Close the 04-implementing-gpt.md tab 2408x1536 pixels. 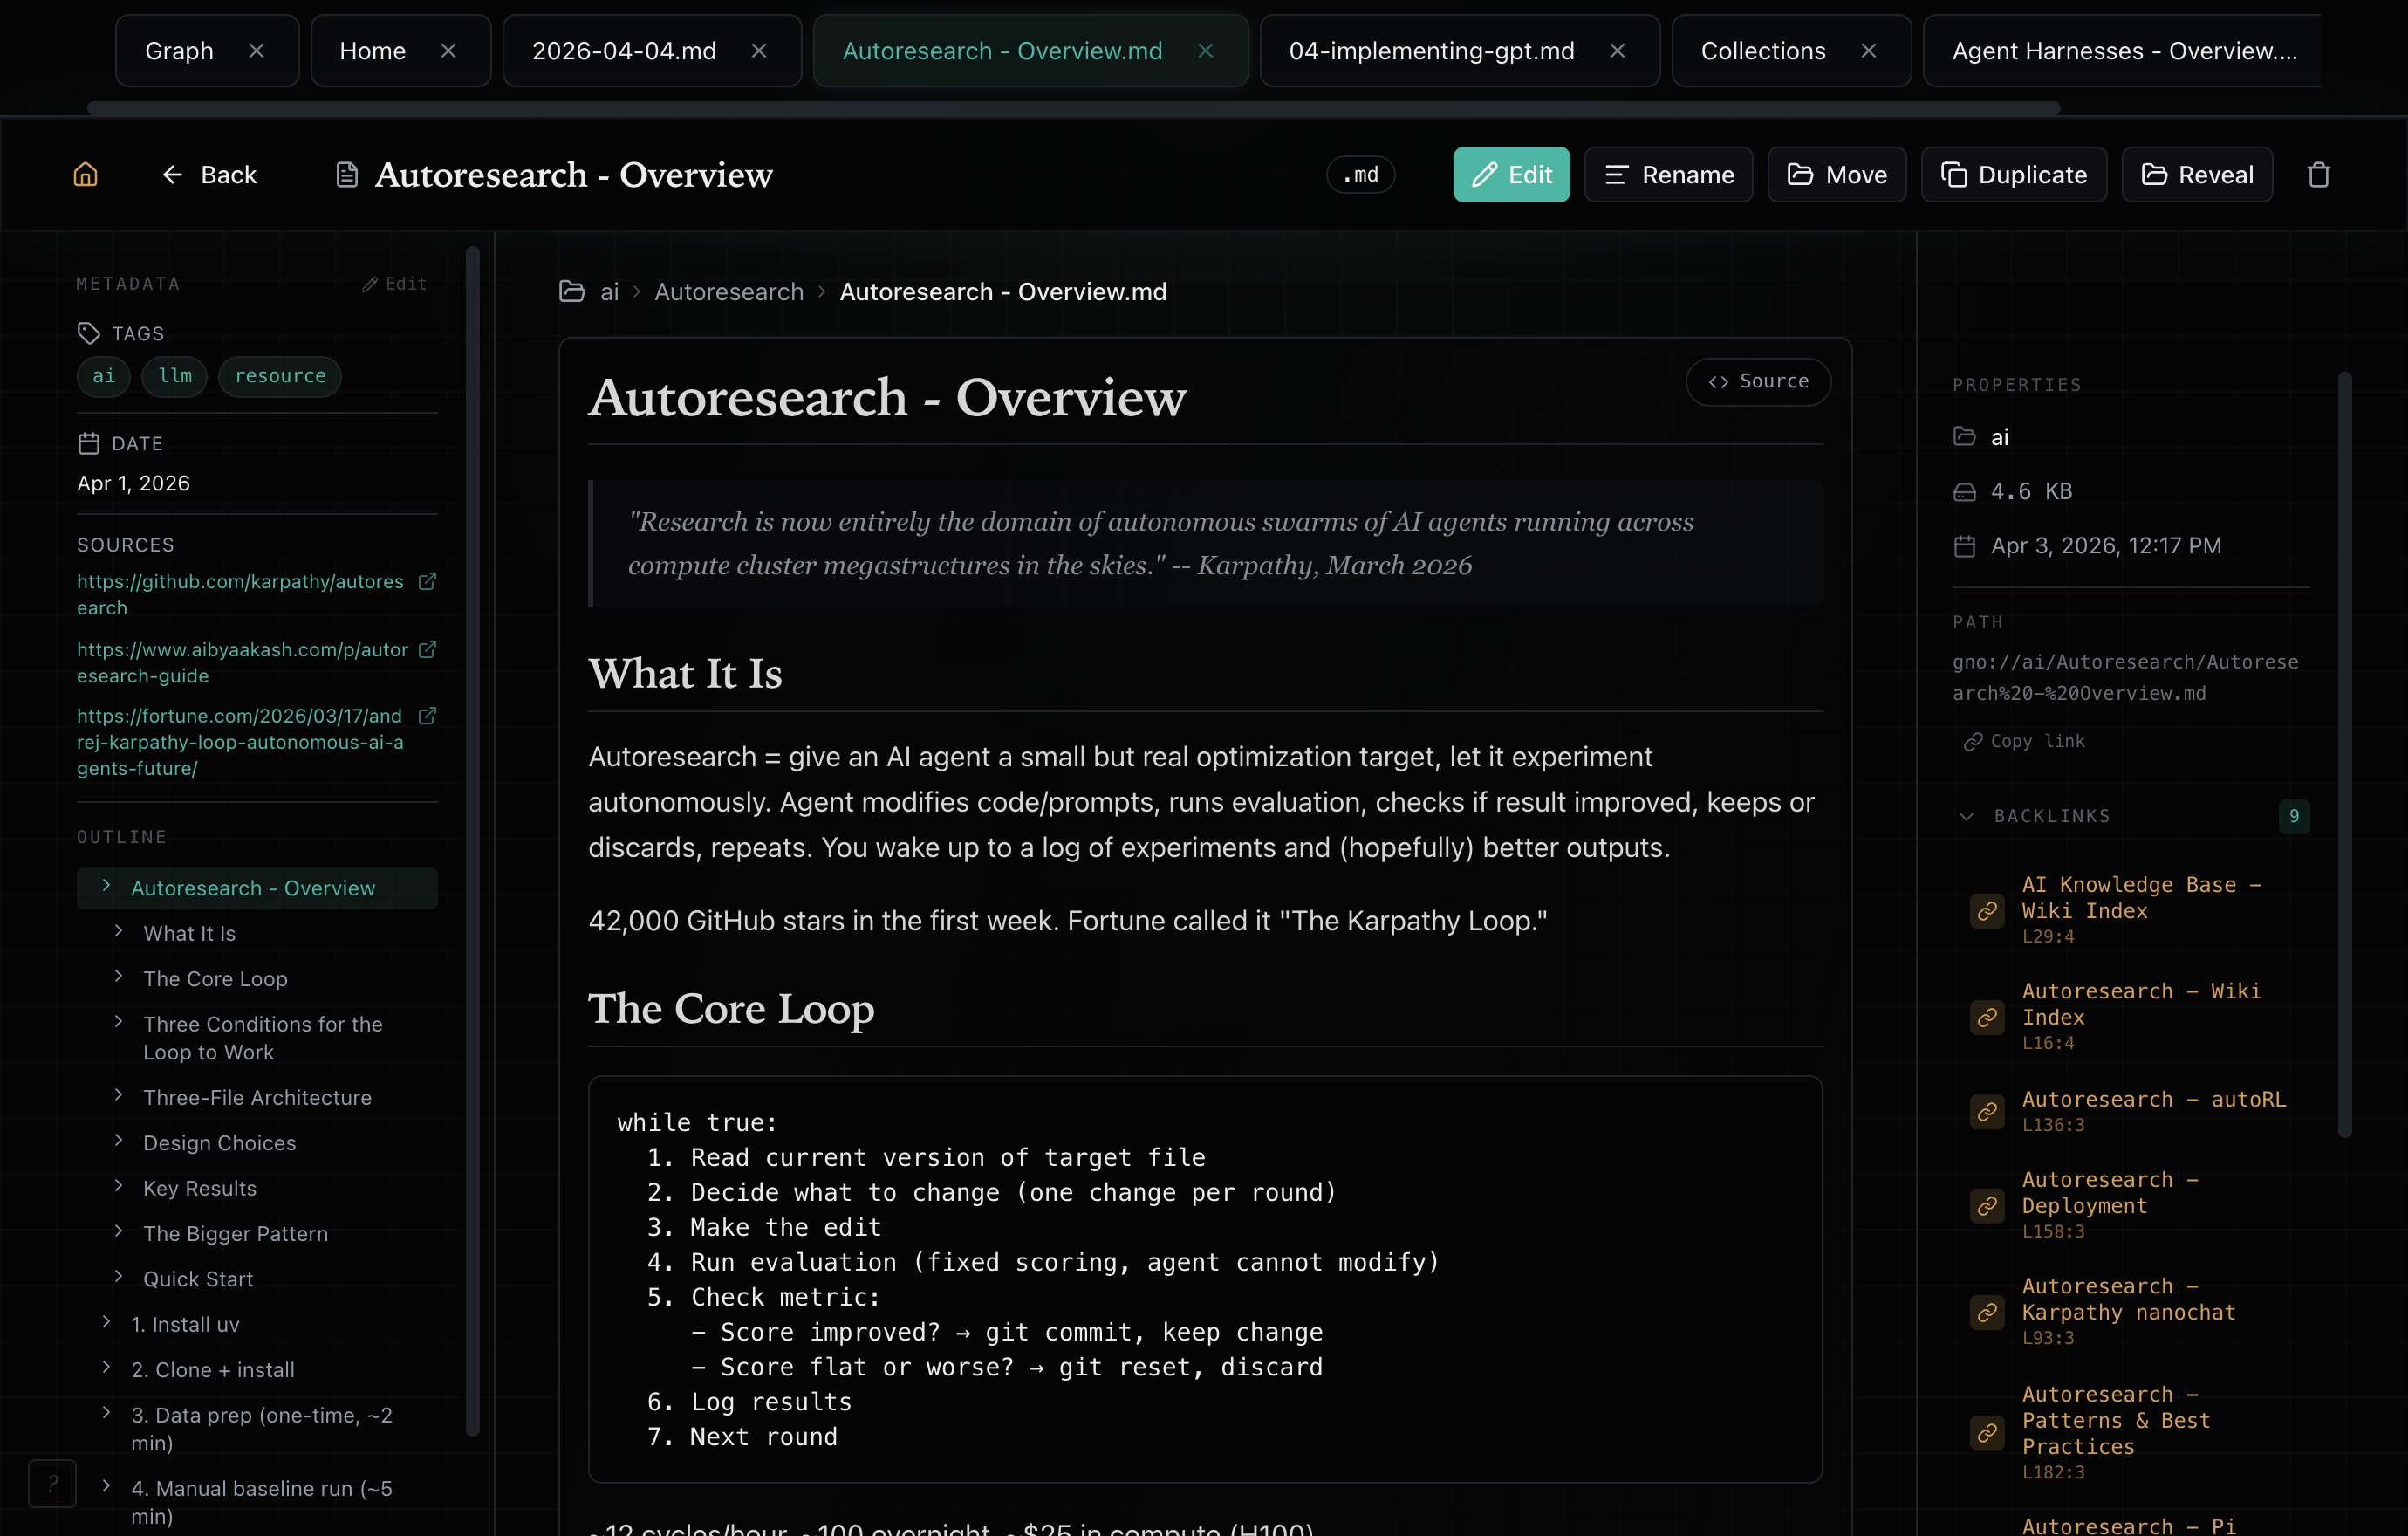[x=1617, y=51]
